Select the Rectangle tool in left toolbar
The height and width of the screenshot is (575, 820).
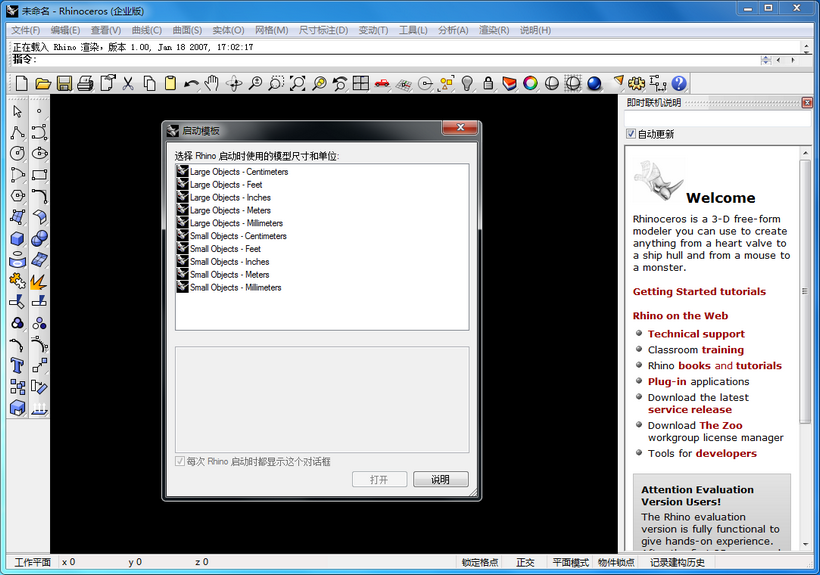tap(39, 175)
